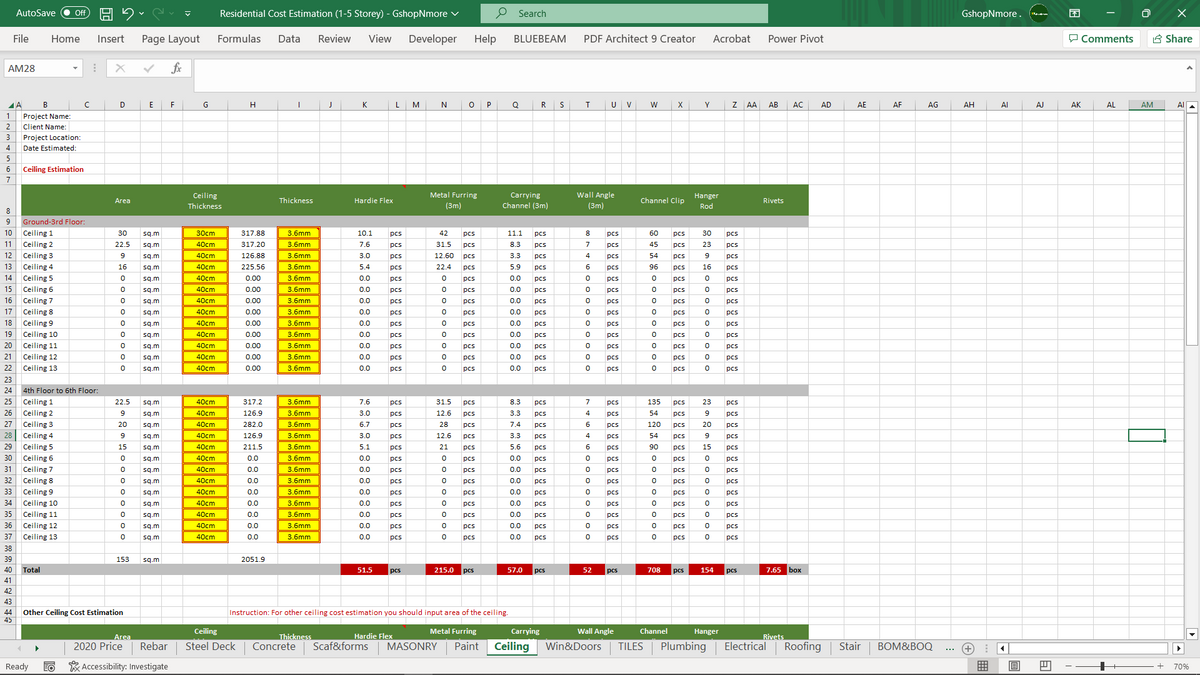Select column header AM
The image size is (1200, 675).
1147,104
